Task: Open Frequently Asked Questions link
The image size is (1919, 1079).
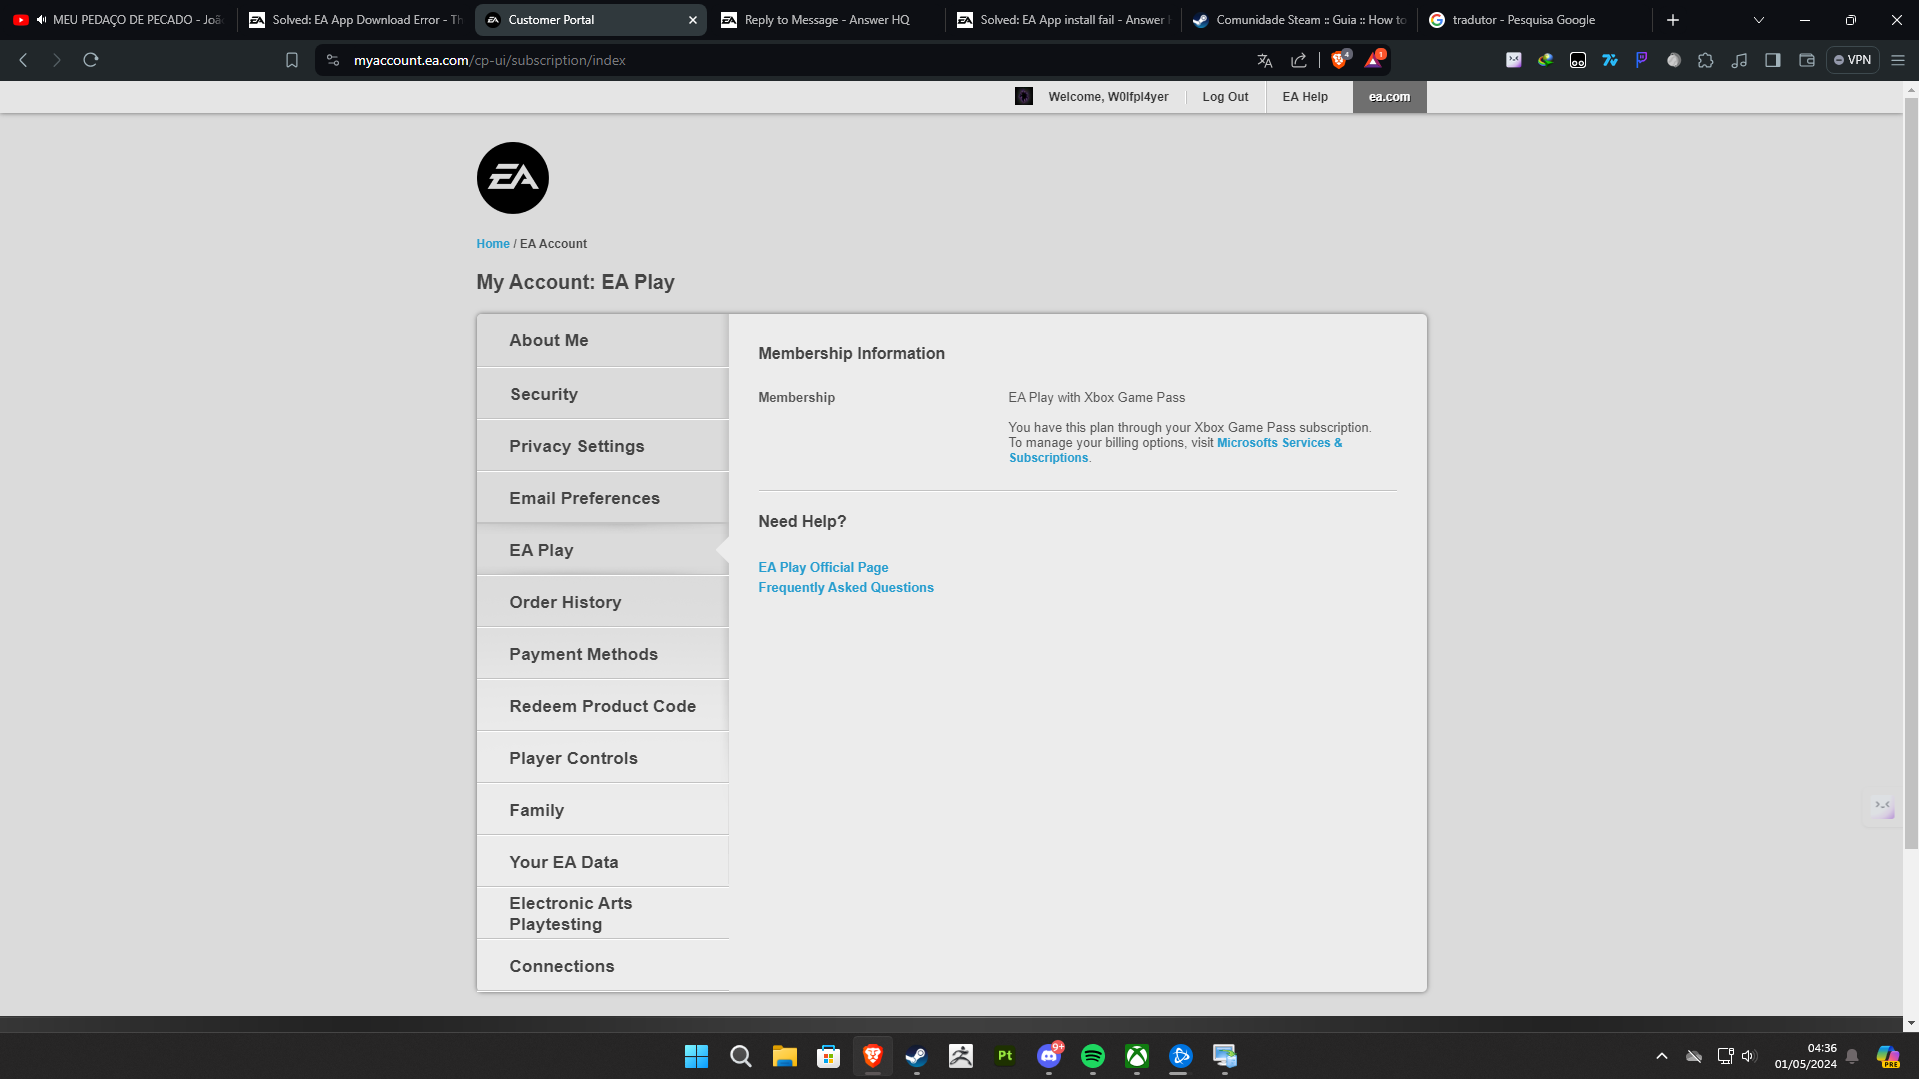Action: pos(846,587)
